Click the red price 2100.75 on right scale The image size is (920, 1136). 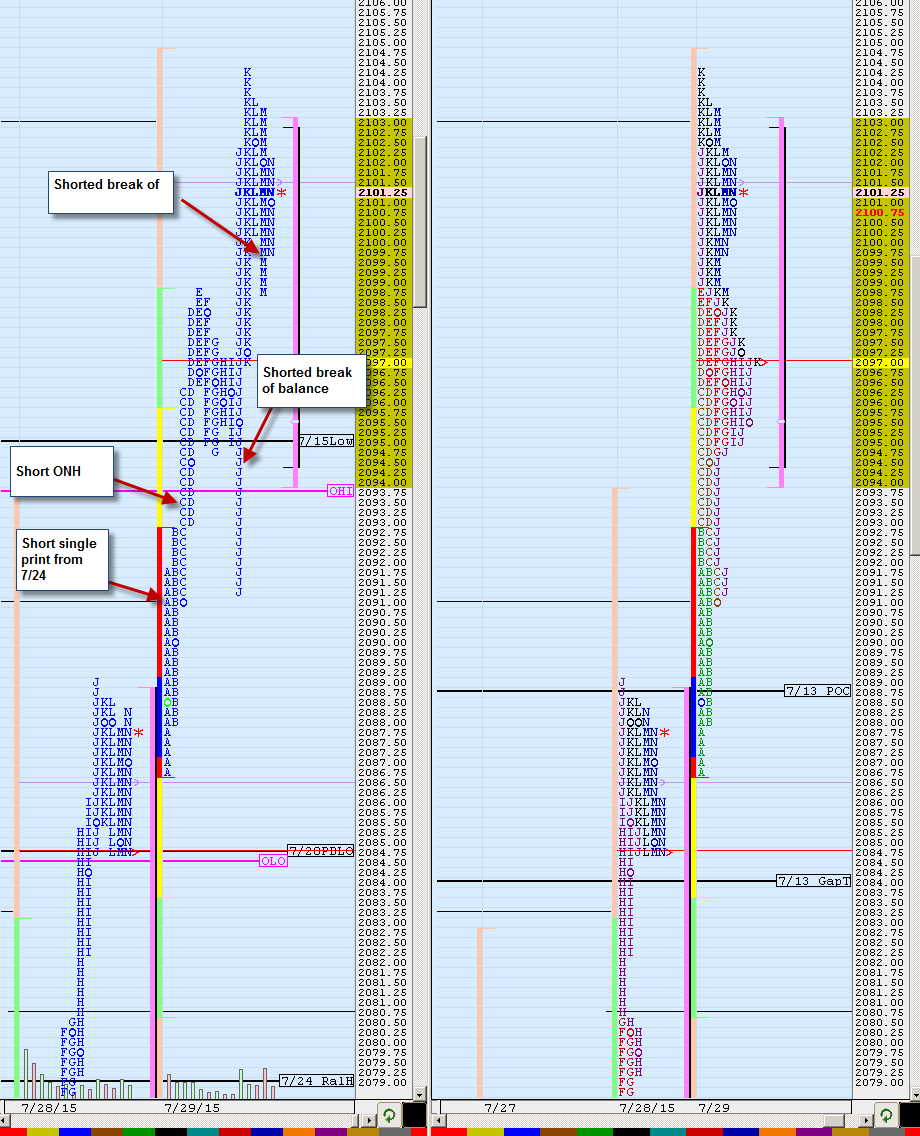[x=879, y=212]
